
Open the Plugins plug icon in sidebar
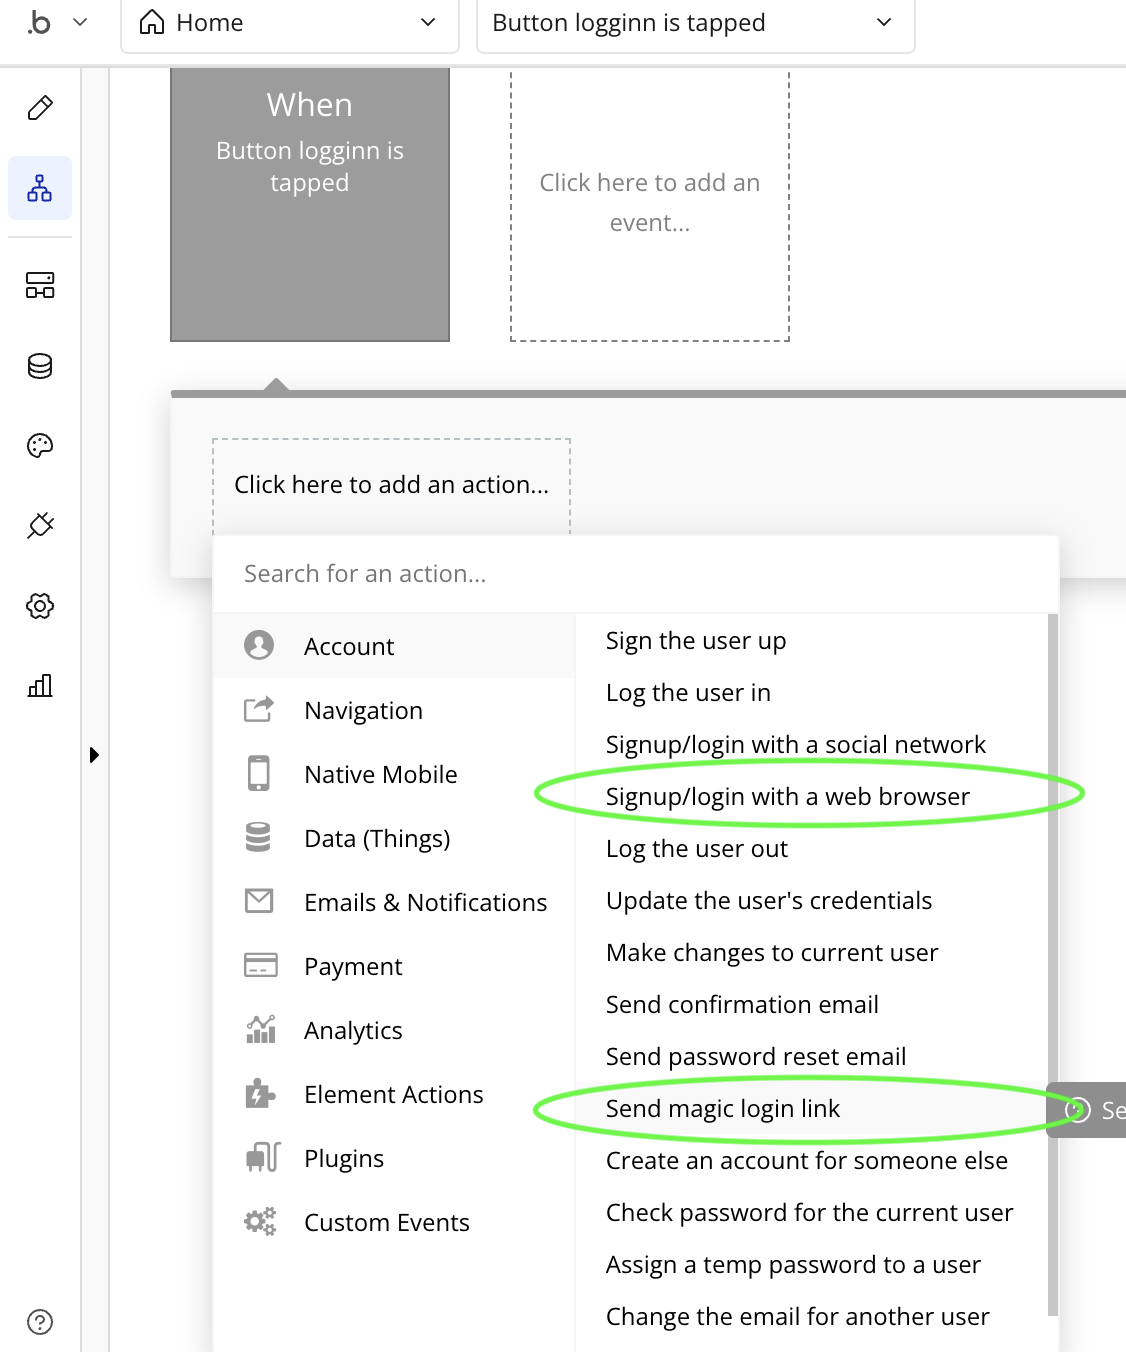(40, 526)
